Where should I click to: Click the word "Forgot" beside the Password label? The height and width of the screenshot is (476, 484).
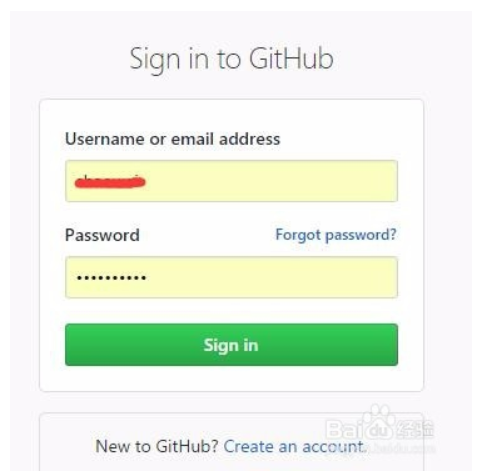click(x=298, y=235)
